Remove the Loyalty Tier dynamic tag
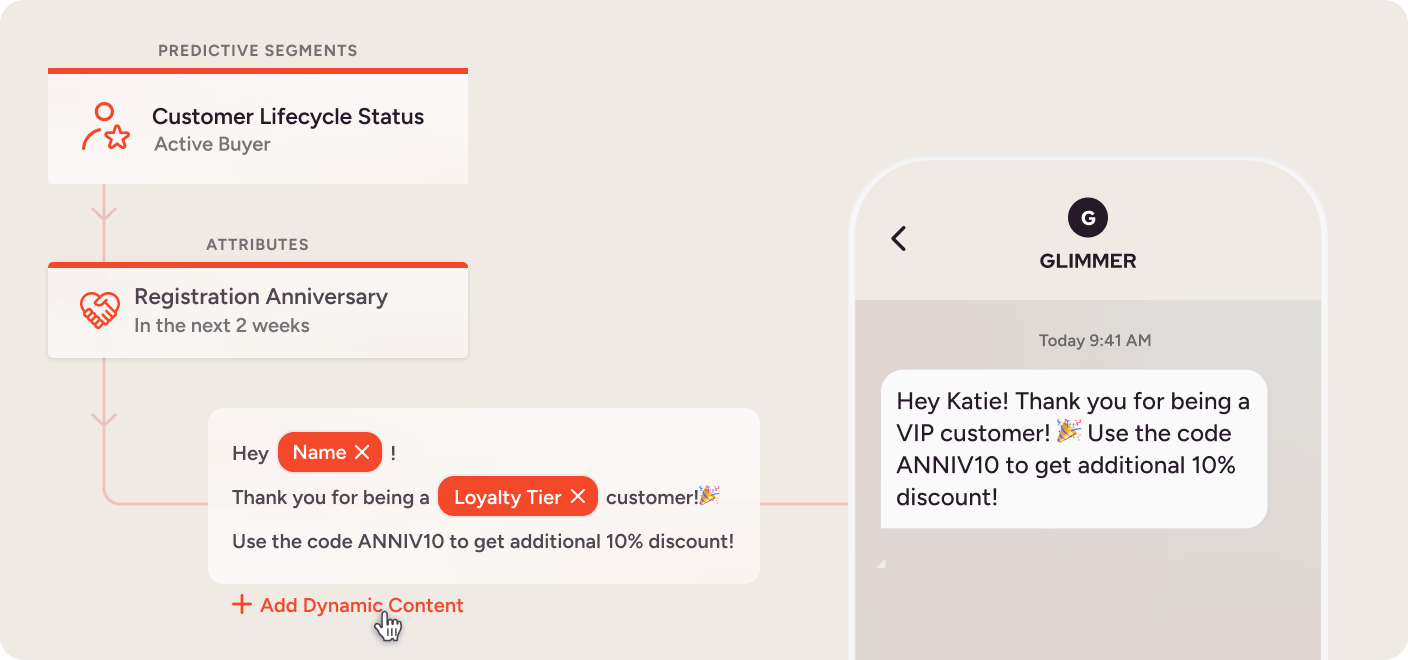1408x660 pixels. (577, 497)
